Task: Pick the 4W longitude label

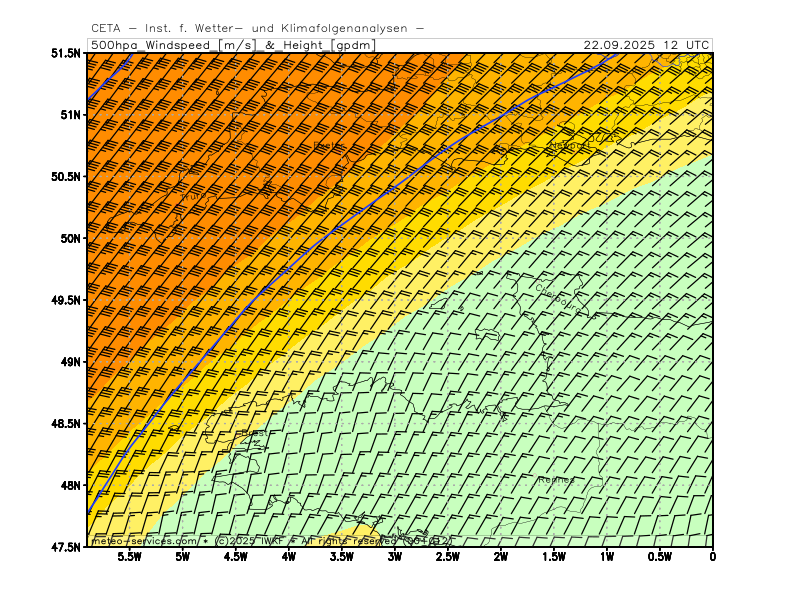Action: point(289,557)
